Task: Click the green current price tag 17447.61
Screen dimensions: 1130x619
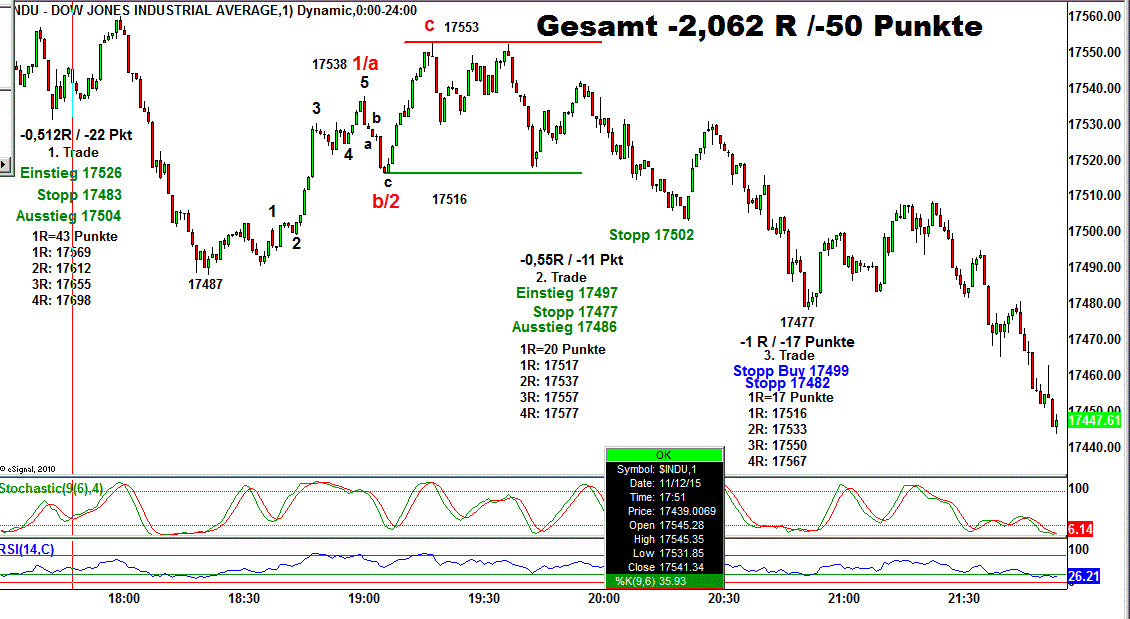Action: click(x=1094, y=420)
